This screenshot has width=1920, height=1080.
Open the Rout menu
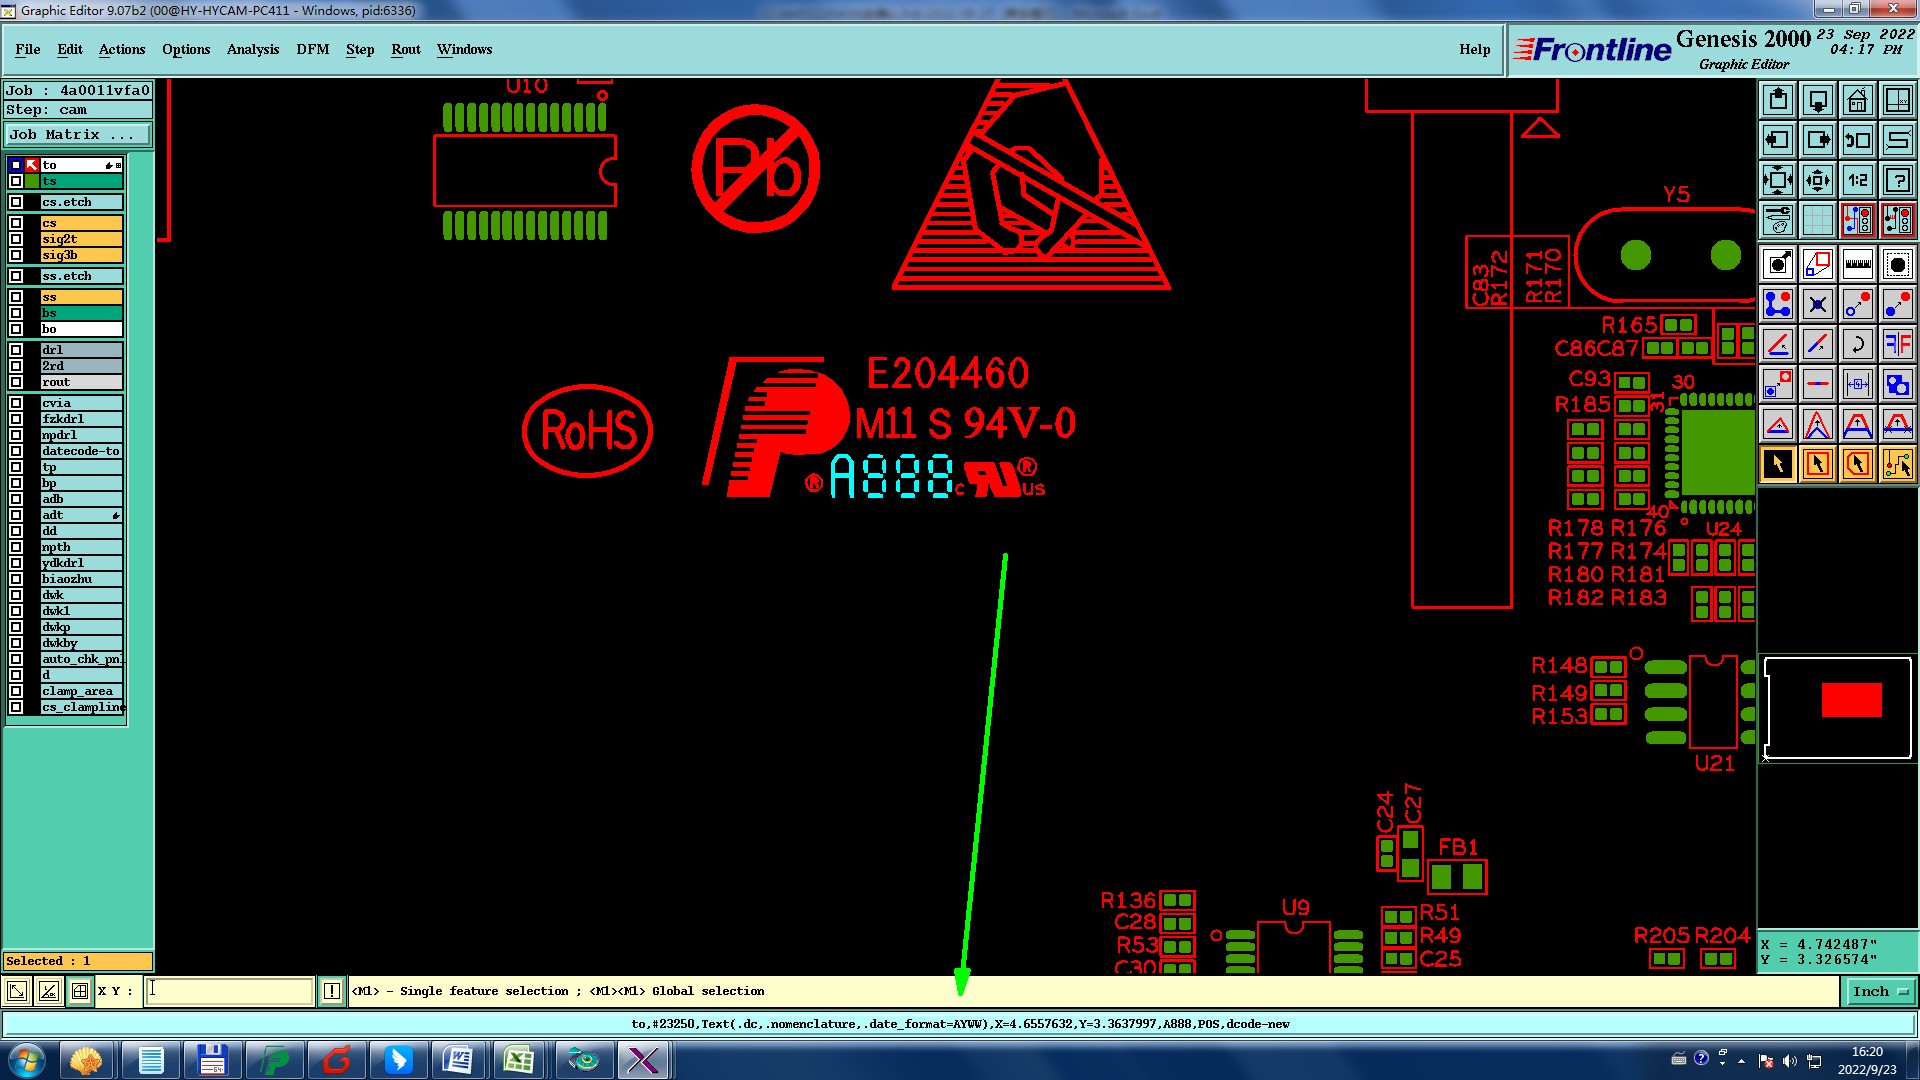pos(406,49)
